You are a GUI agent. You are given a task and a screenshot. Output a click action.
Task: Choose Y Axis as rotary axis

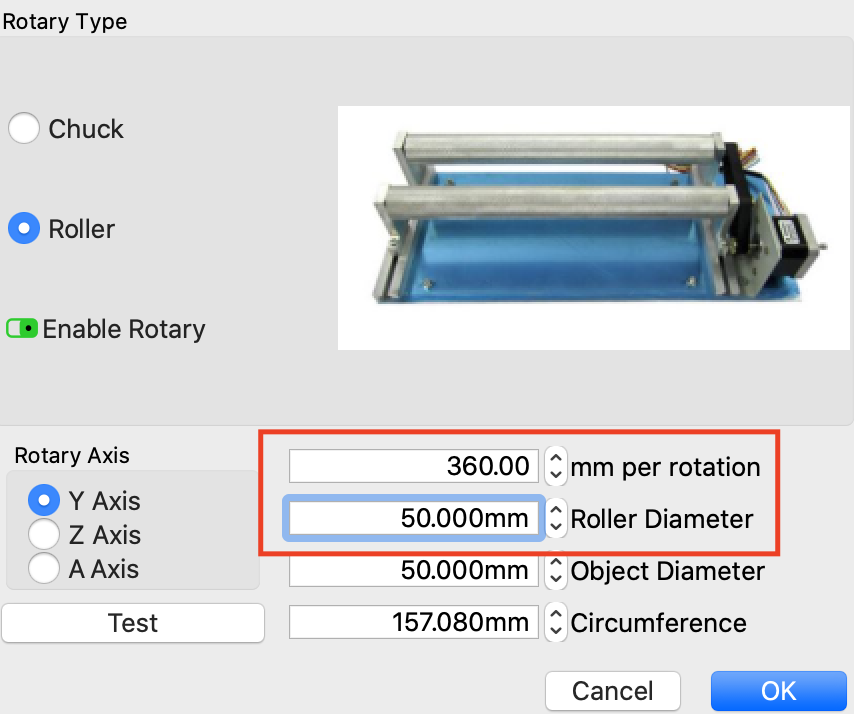click(x=44, y=500)
